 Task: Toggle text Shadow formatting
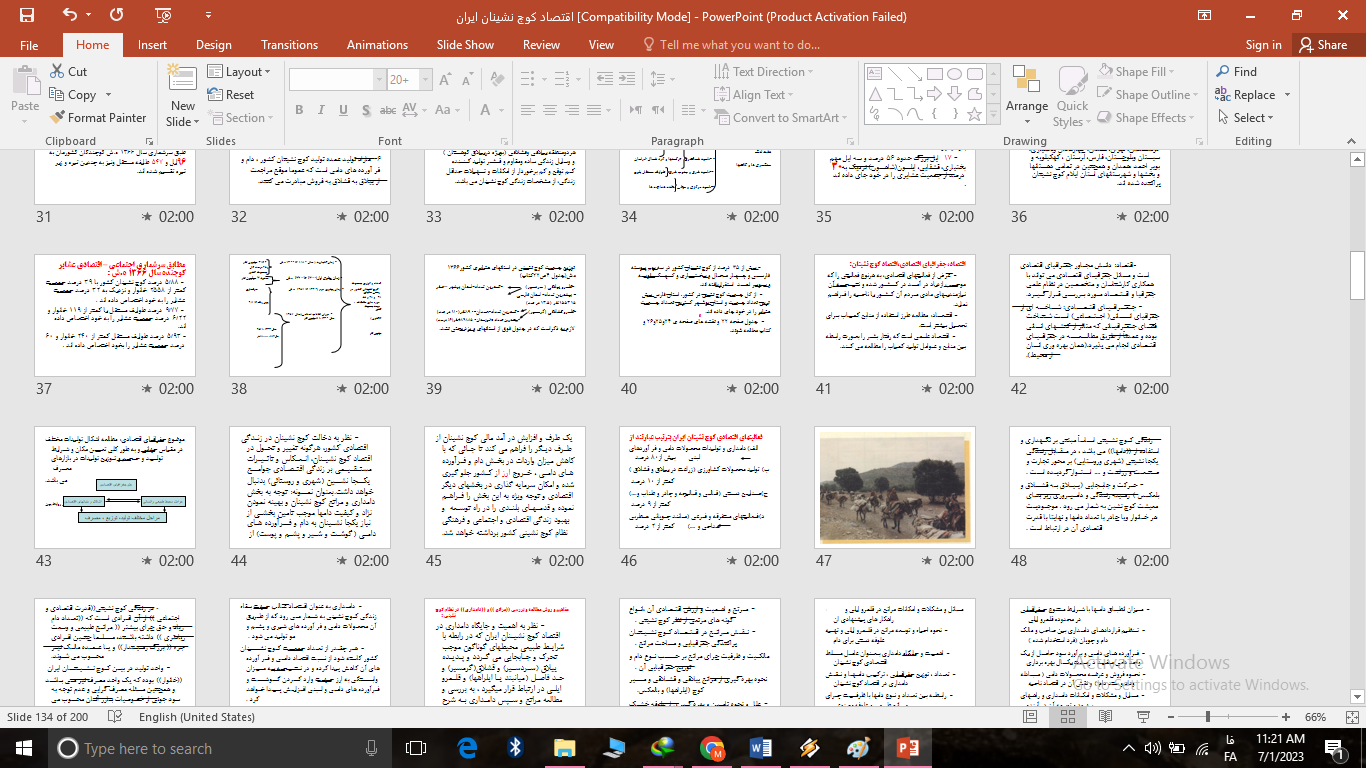[366, 110]
